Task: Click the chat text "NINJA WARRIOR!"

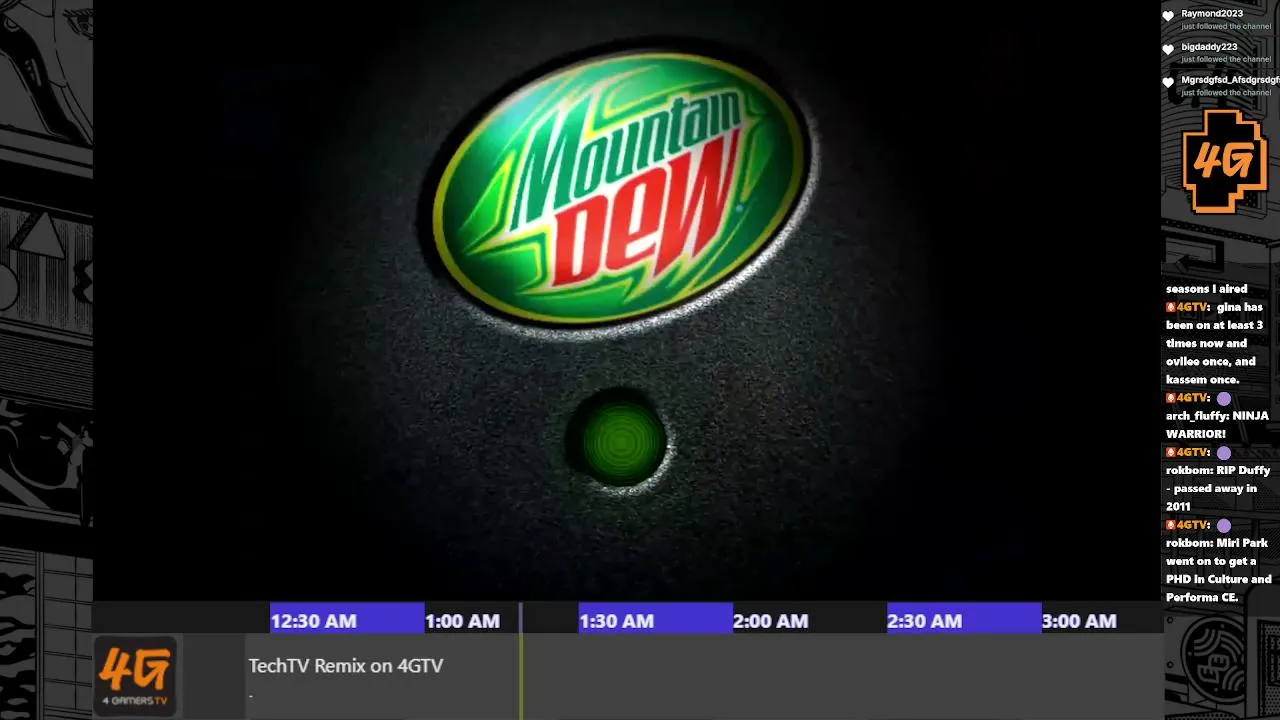Action: coord(1218,425)
